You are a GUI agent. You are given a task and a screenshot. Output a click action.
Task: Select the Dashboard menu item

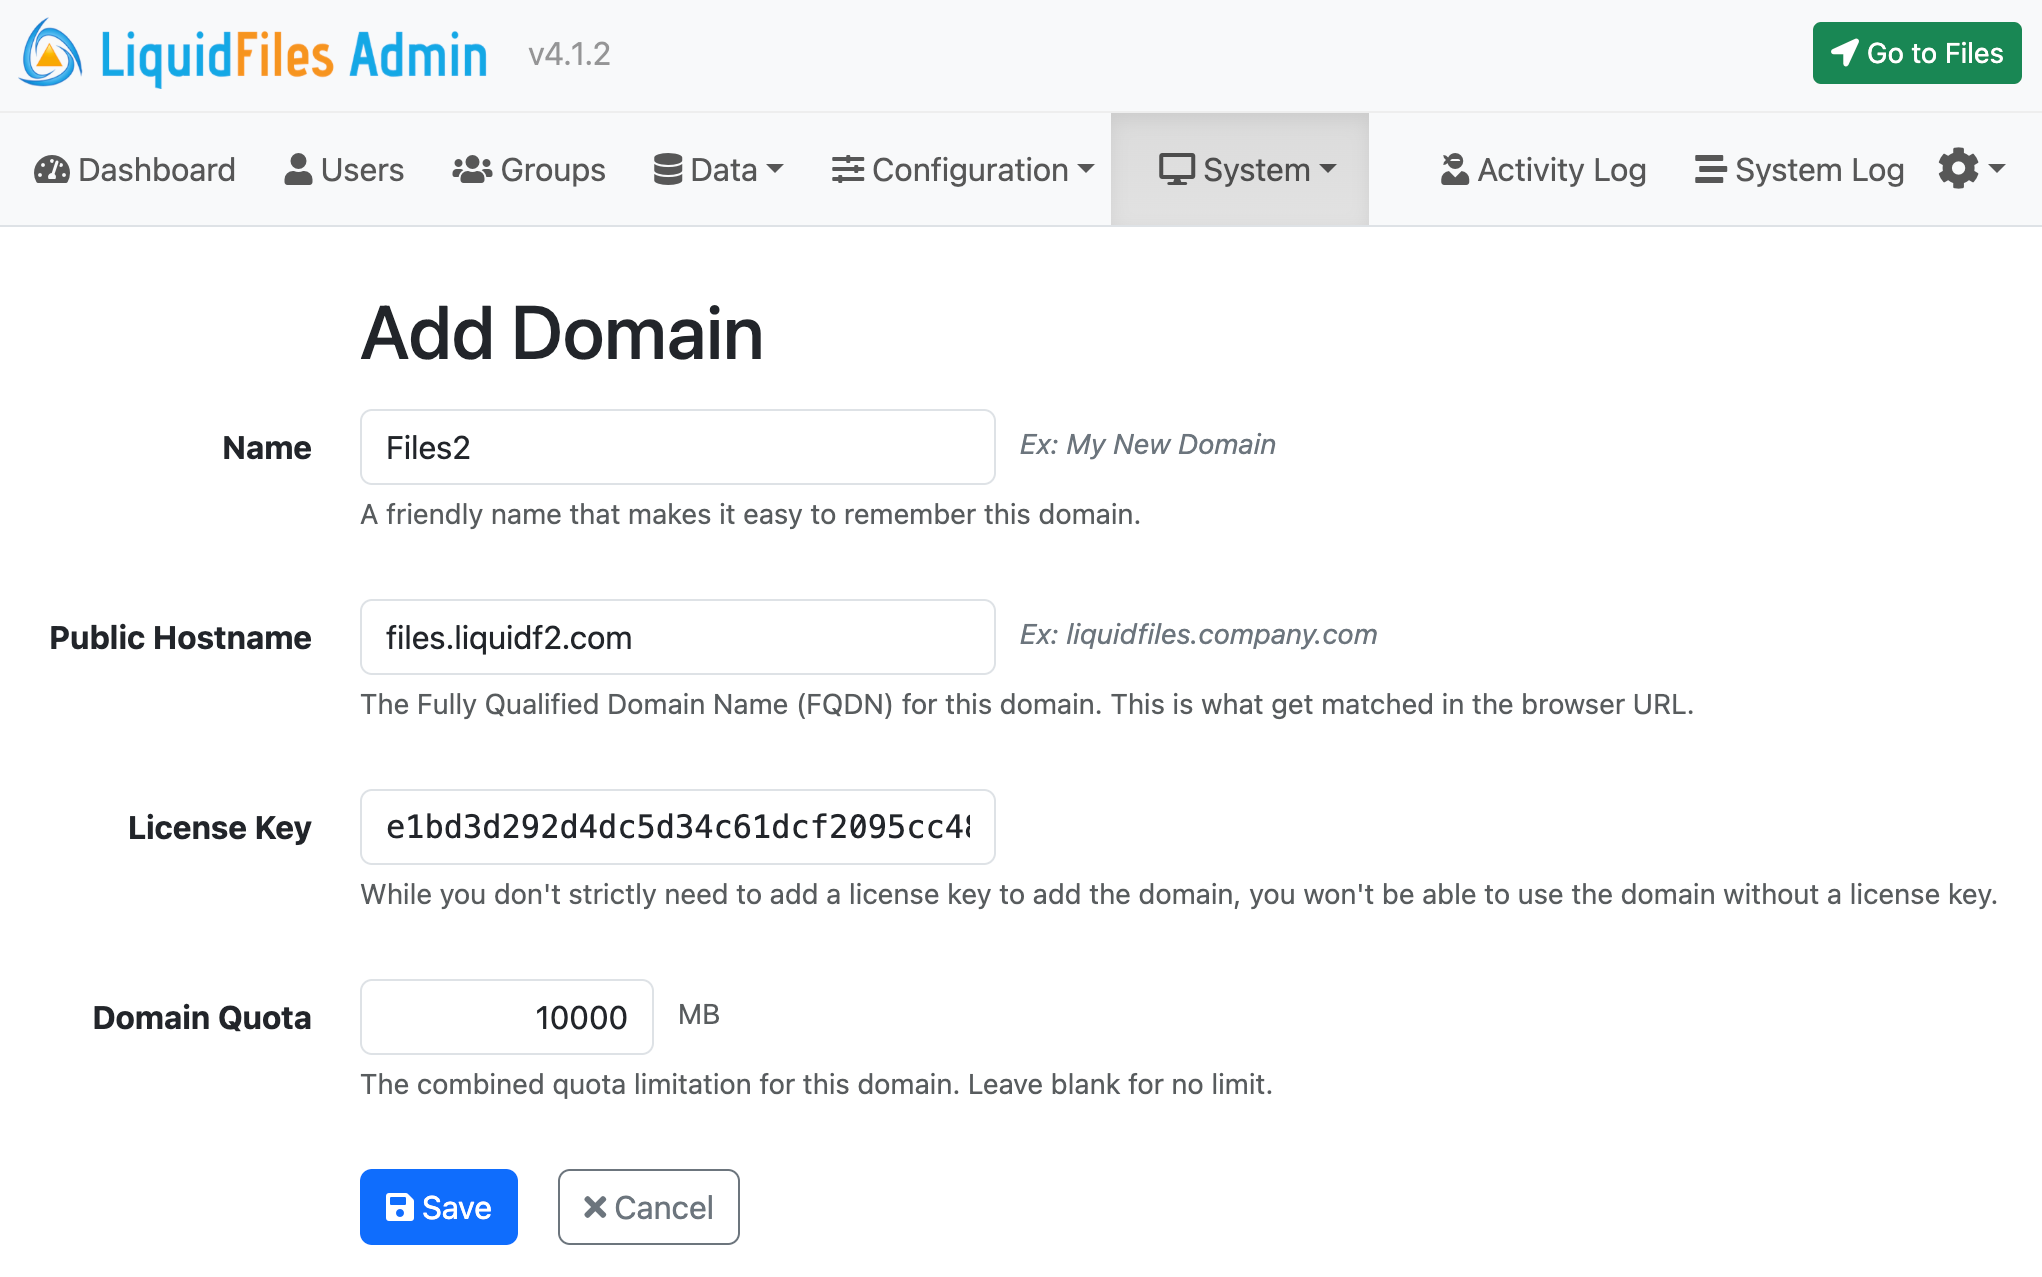pyautogui.click(x=133, y=169)
